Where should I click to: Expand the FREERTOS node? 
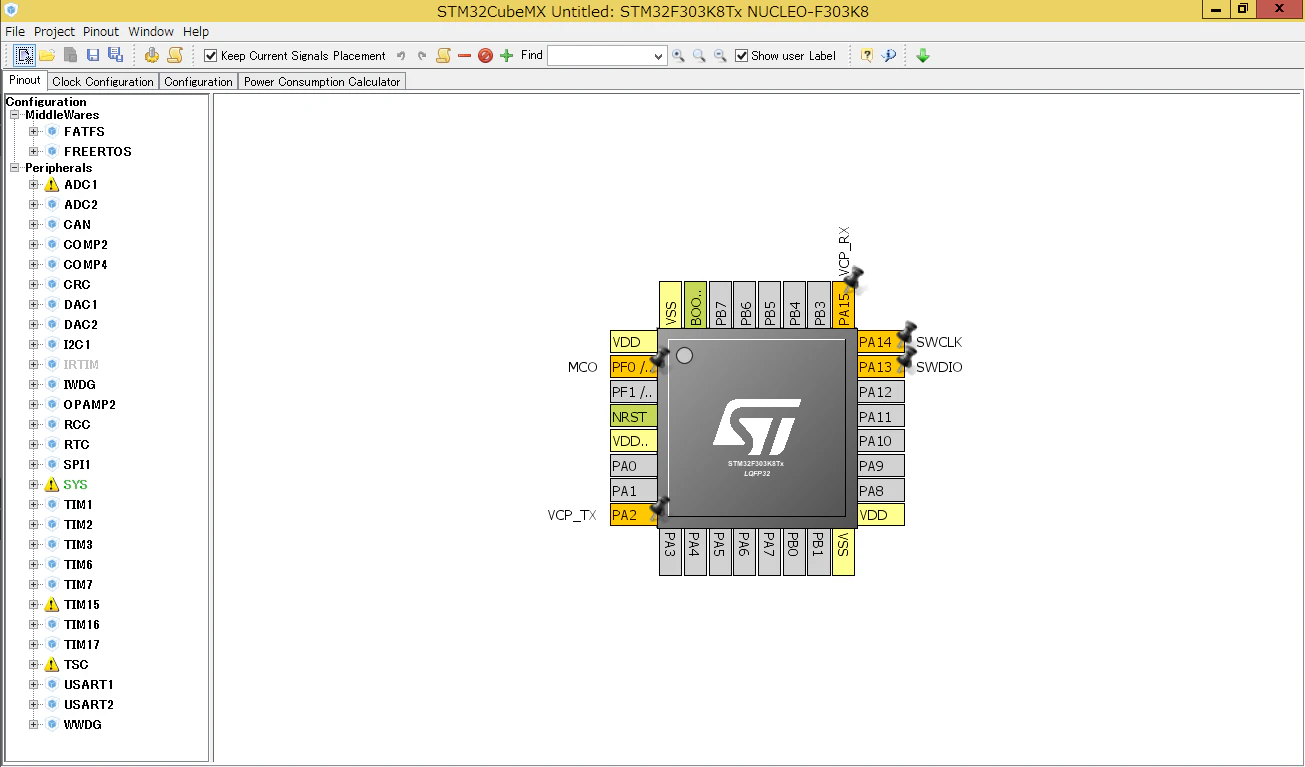point(34,152)
